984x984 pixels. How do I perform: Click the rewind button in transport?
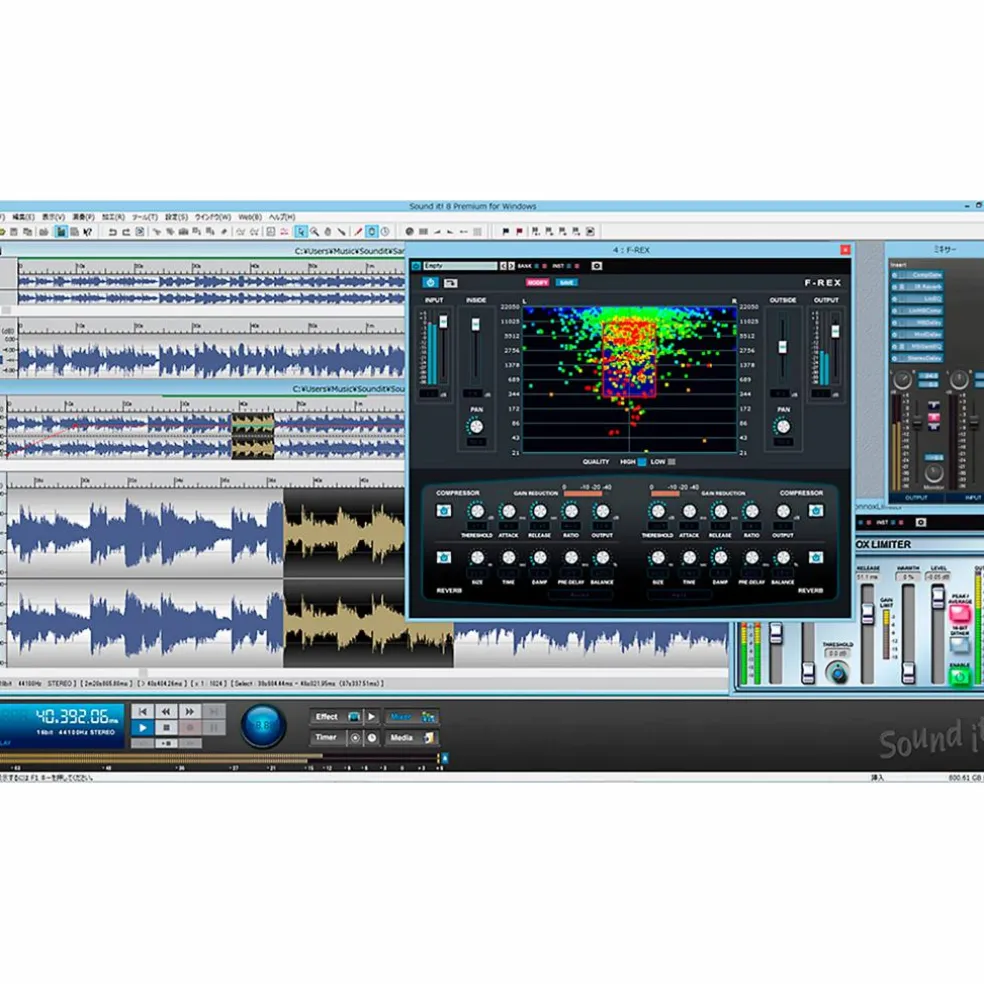tap(166, 711)
